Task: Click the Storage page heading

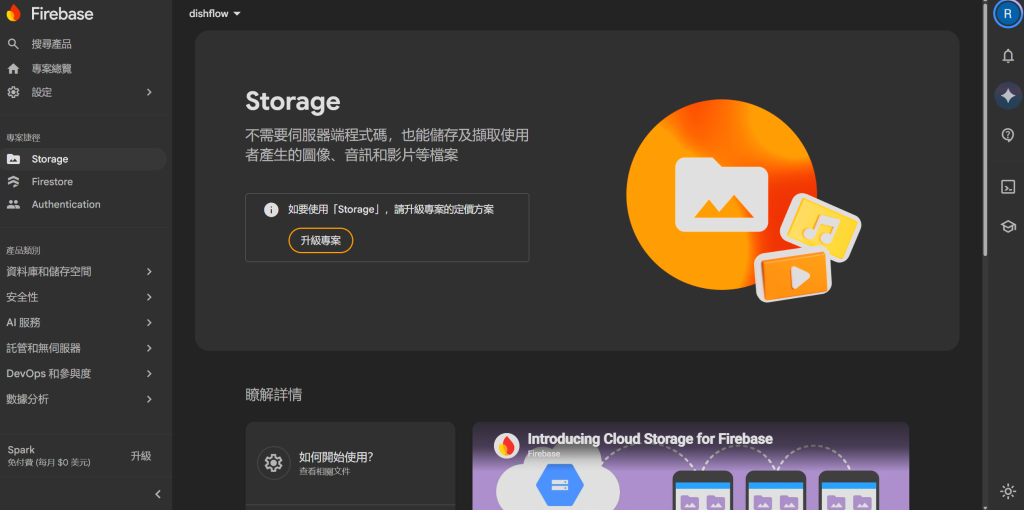Action: point(293,101)
